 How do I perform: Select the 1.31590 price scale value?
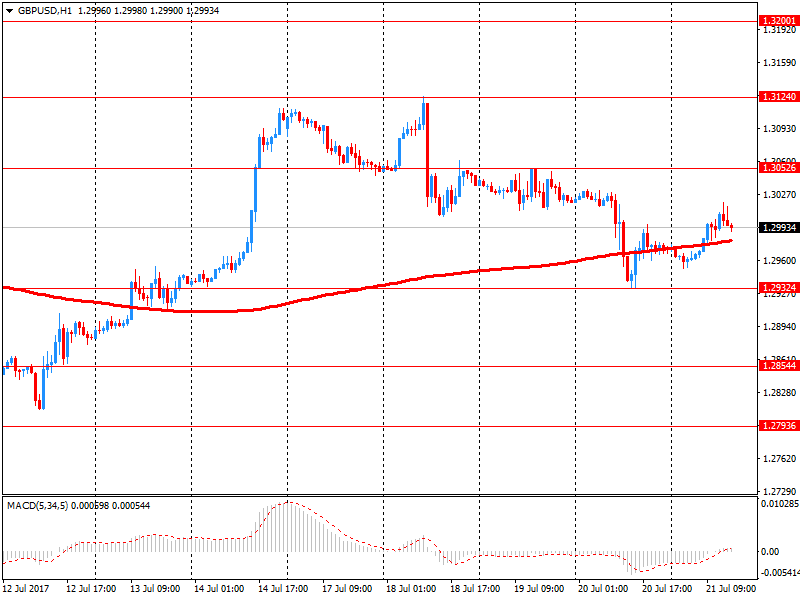pyautogui.click(x=780, y=63)
